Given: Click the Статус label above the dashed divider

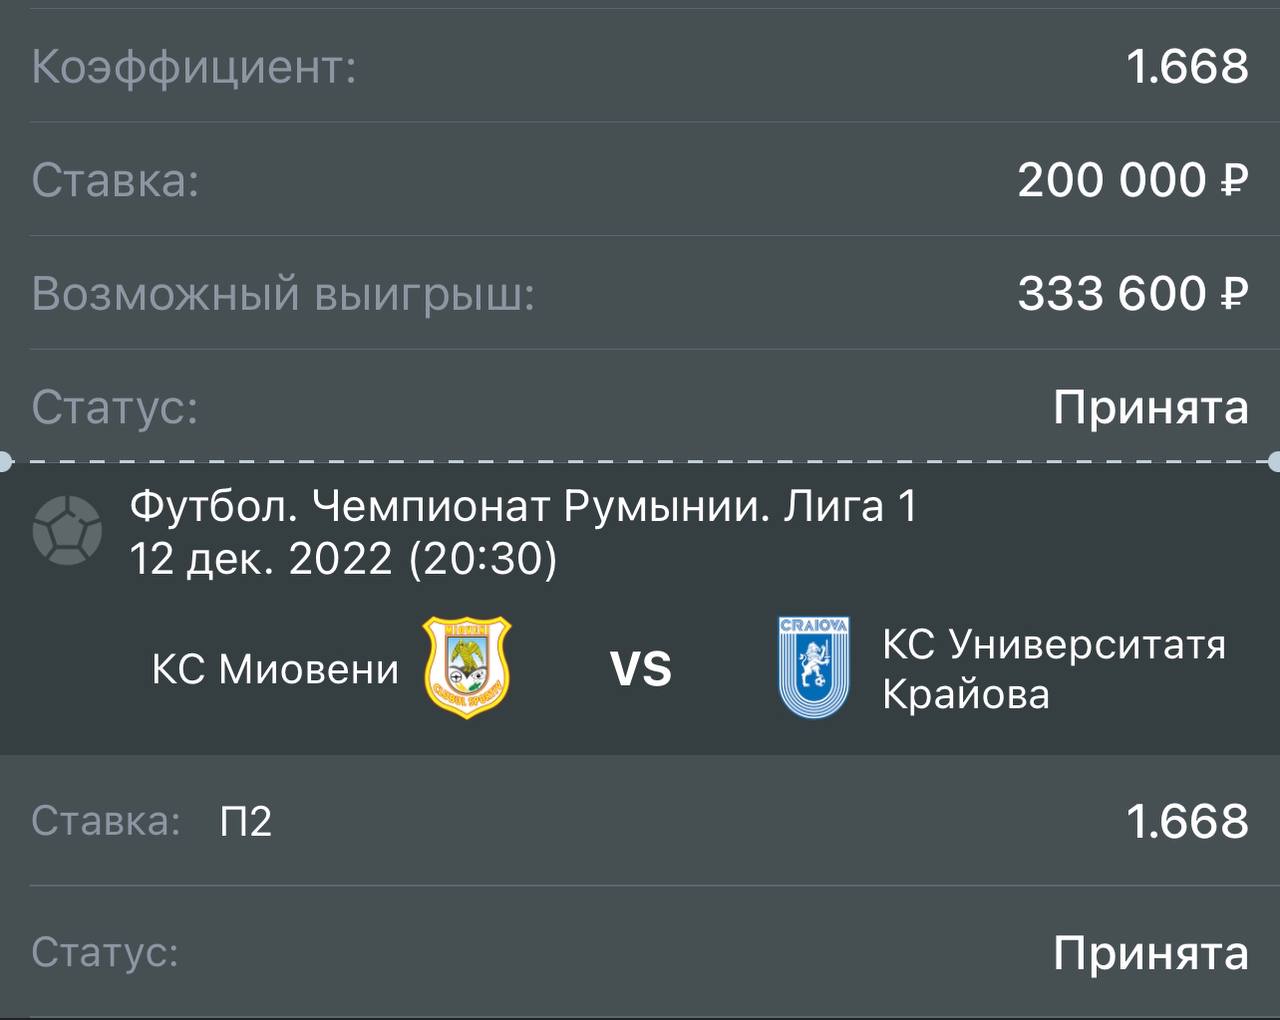Looking at the screenshot, I should click(x=115, y=407).
